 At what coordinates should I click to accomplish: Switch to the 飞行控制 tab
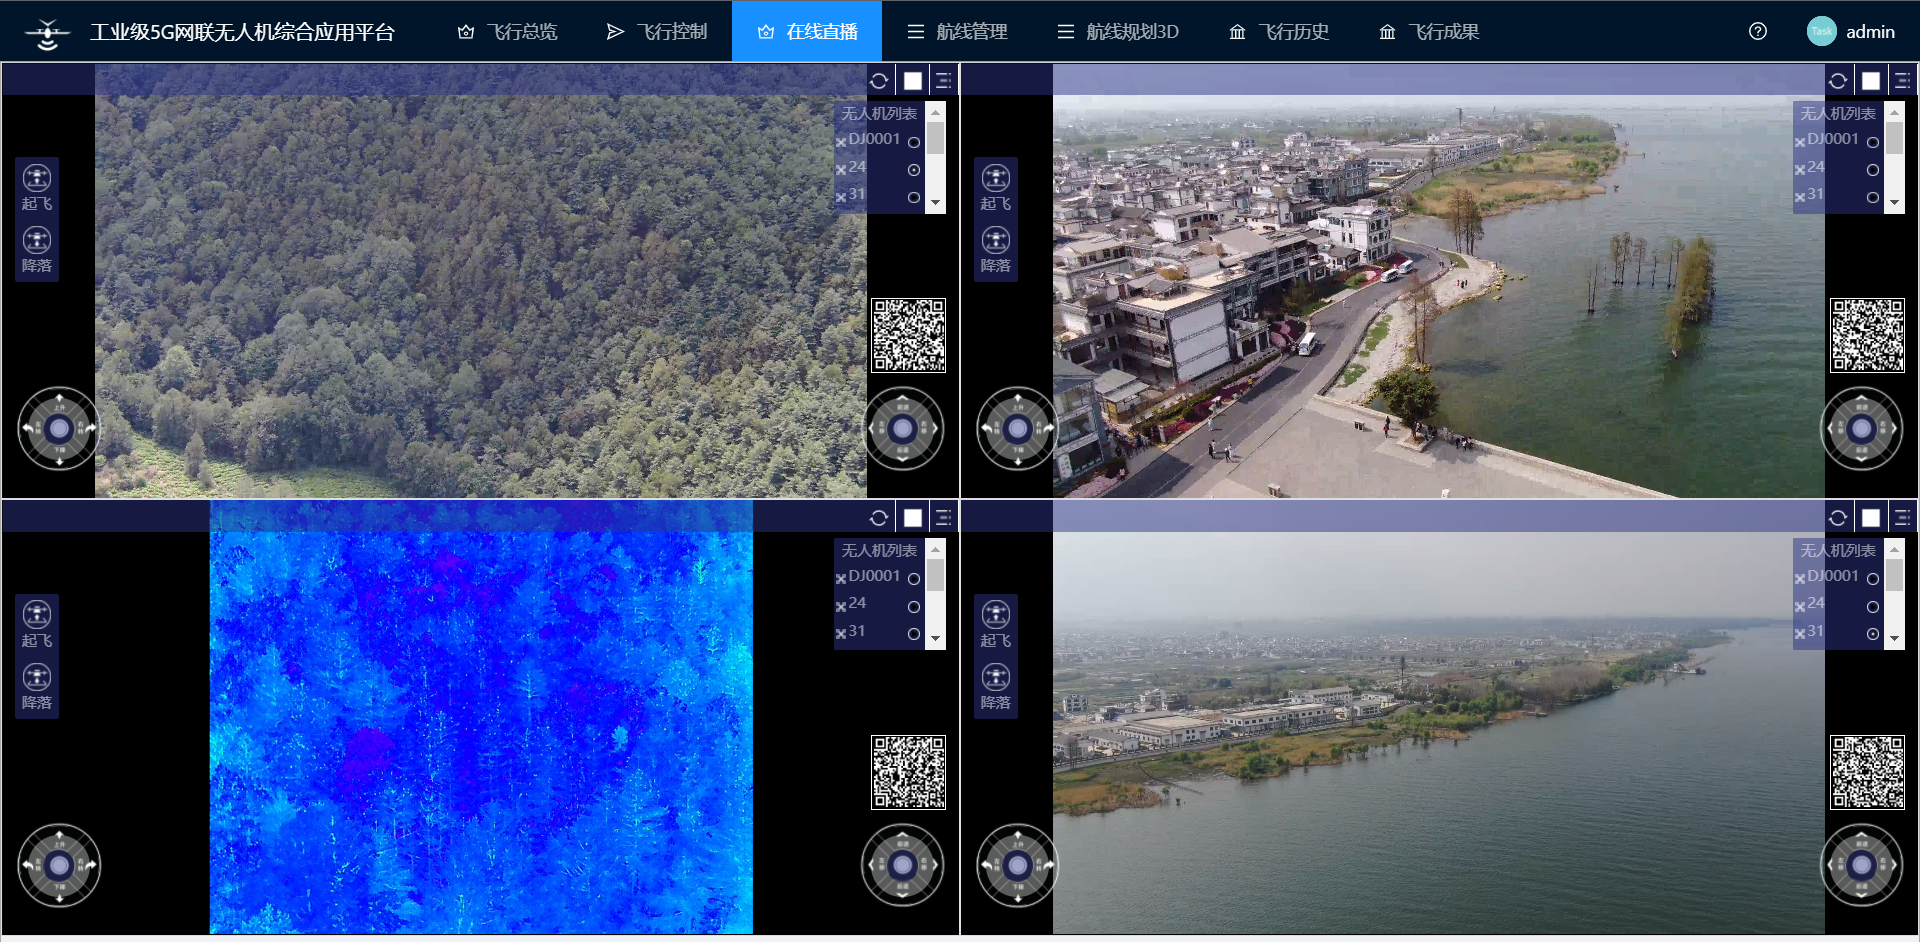click(x=656, y=32)
